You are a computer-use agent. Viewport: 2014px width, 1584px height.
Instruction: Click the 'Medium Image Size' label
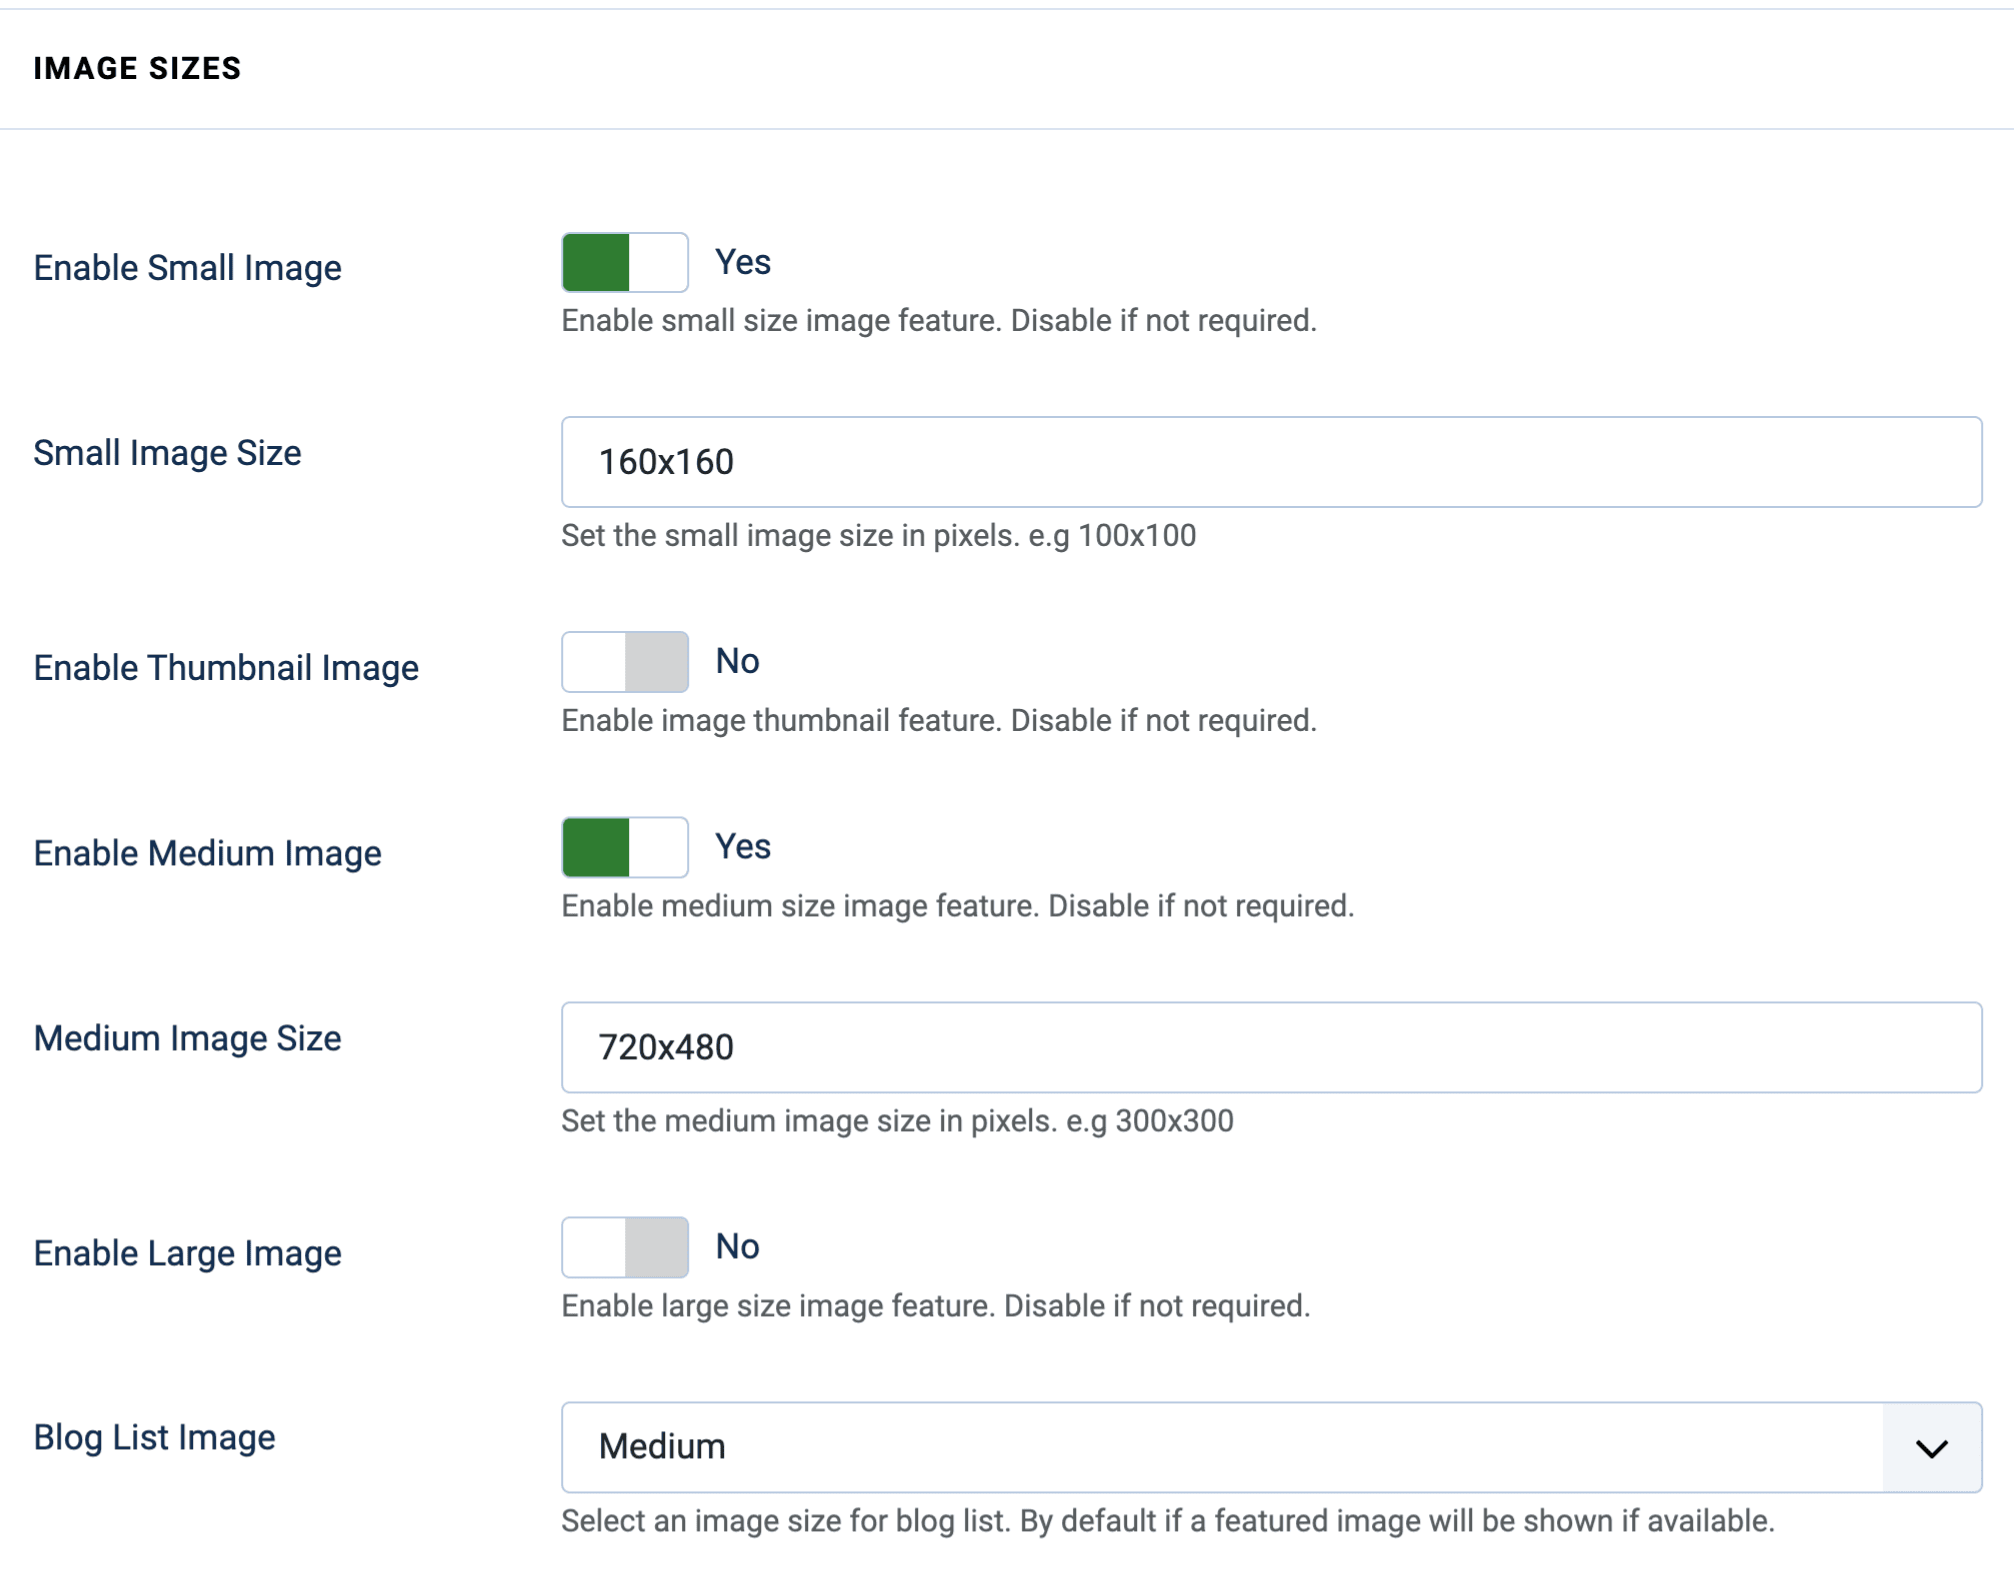(187, 1038)
